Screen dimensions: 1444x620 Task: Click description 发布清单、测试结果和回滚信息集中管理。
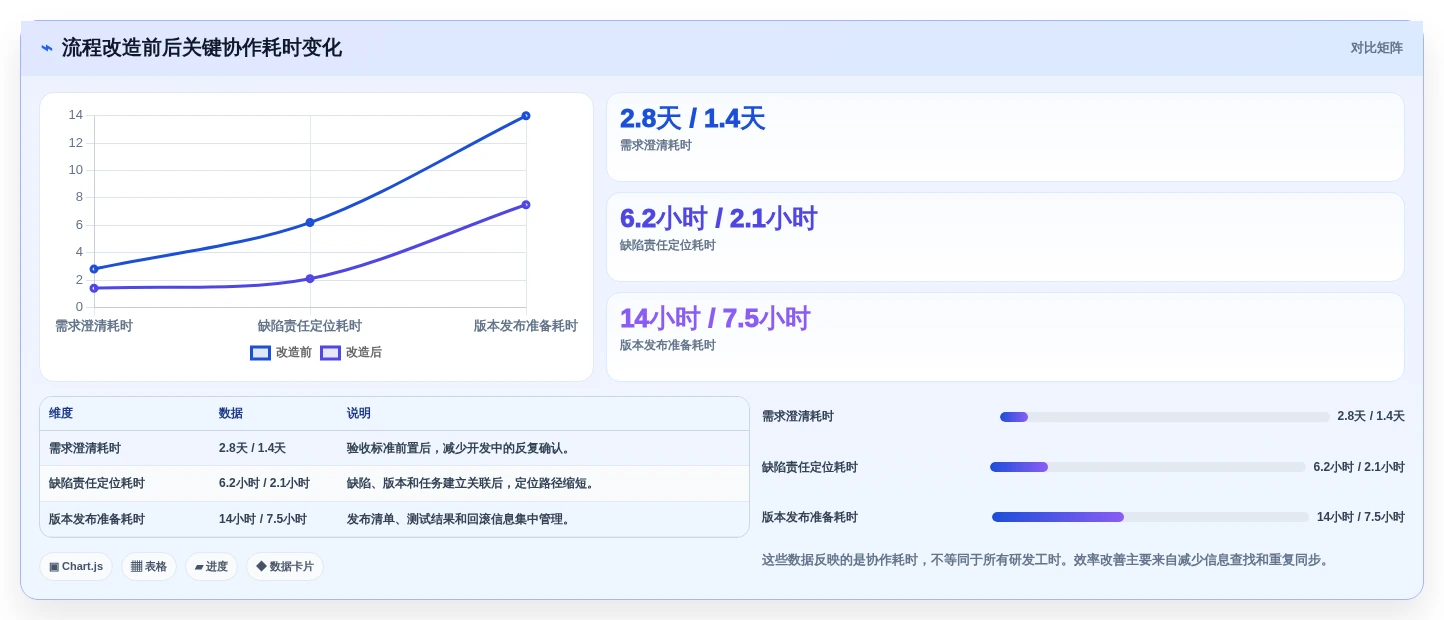(x=461, y=520)
